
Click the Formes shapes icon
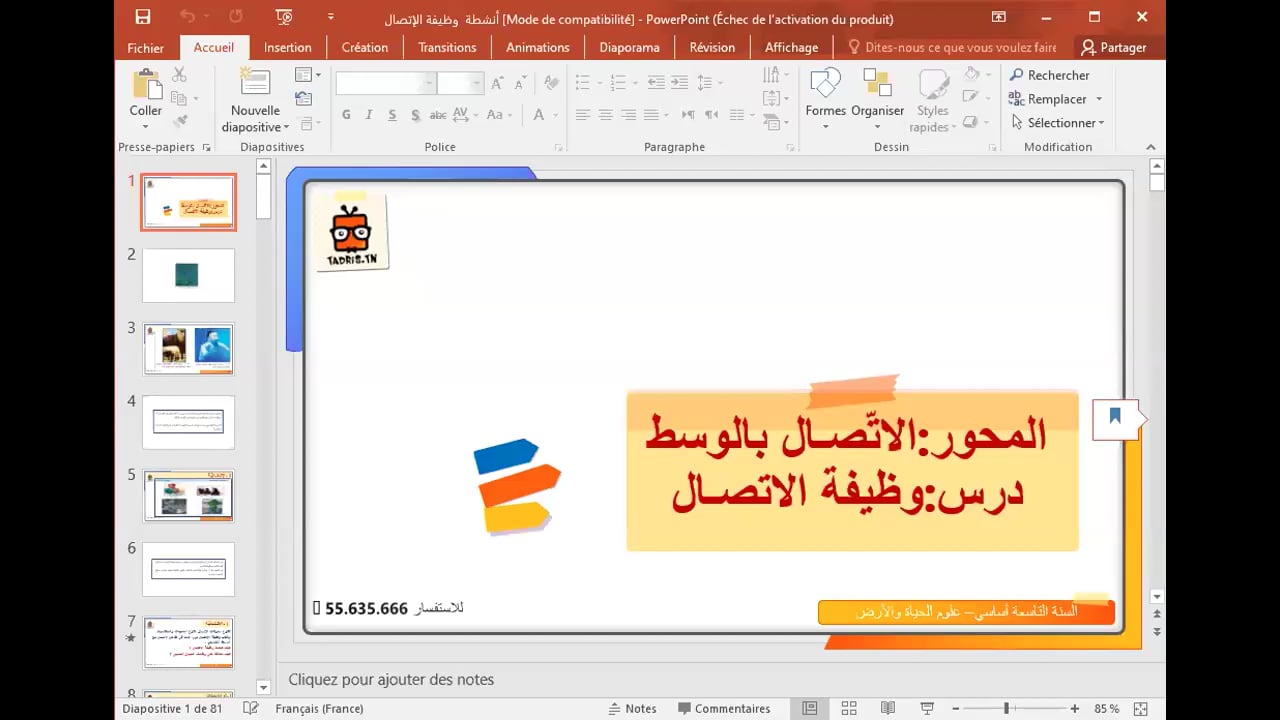click(825, 84)
